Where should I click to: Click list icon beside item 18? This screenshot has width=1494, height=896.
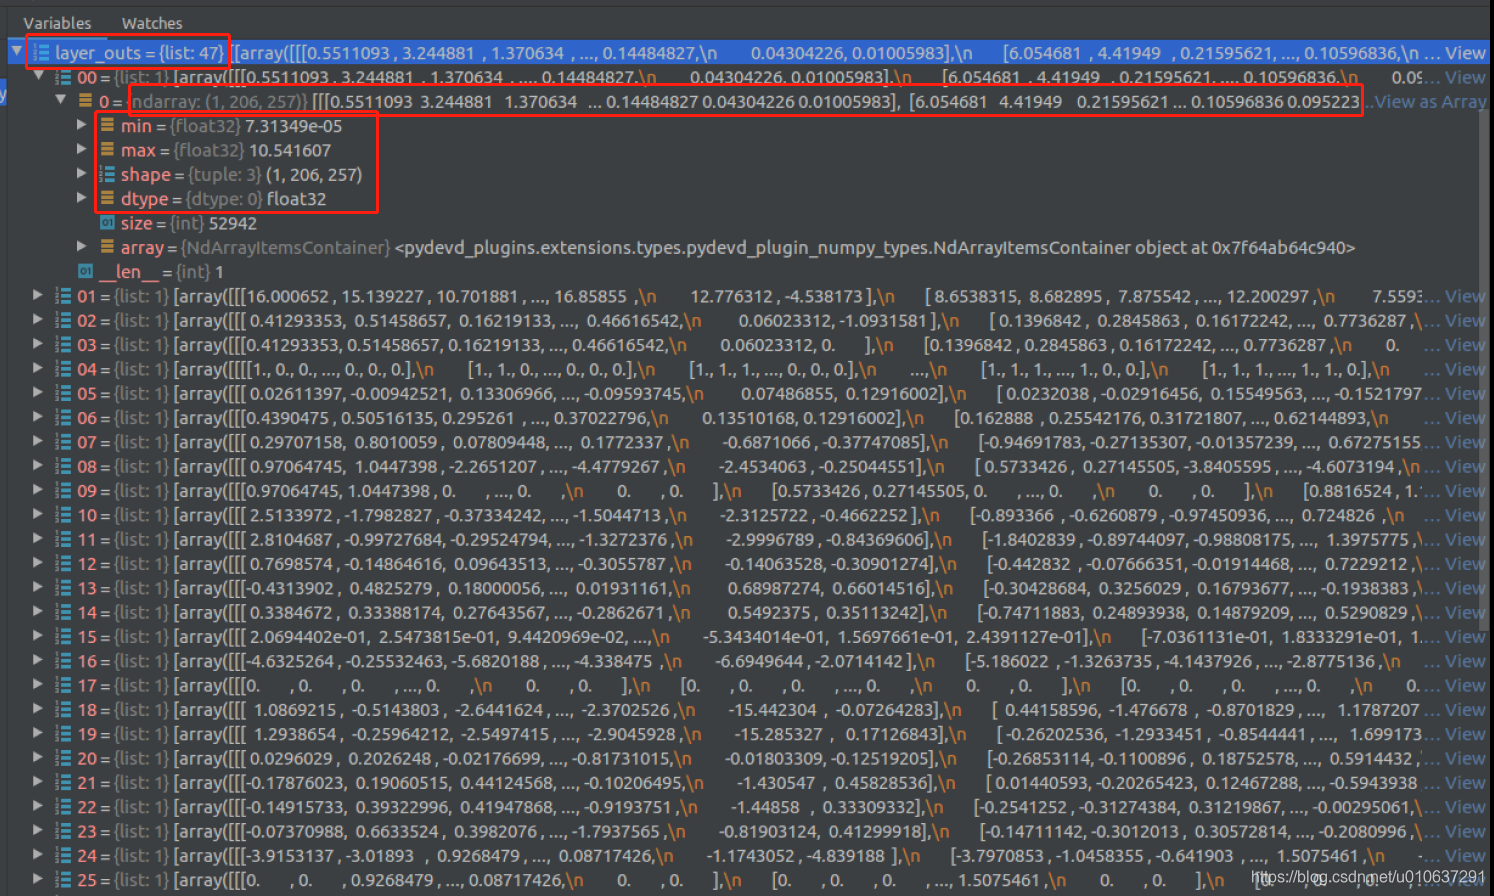click(x=63, y=710)
